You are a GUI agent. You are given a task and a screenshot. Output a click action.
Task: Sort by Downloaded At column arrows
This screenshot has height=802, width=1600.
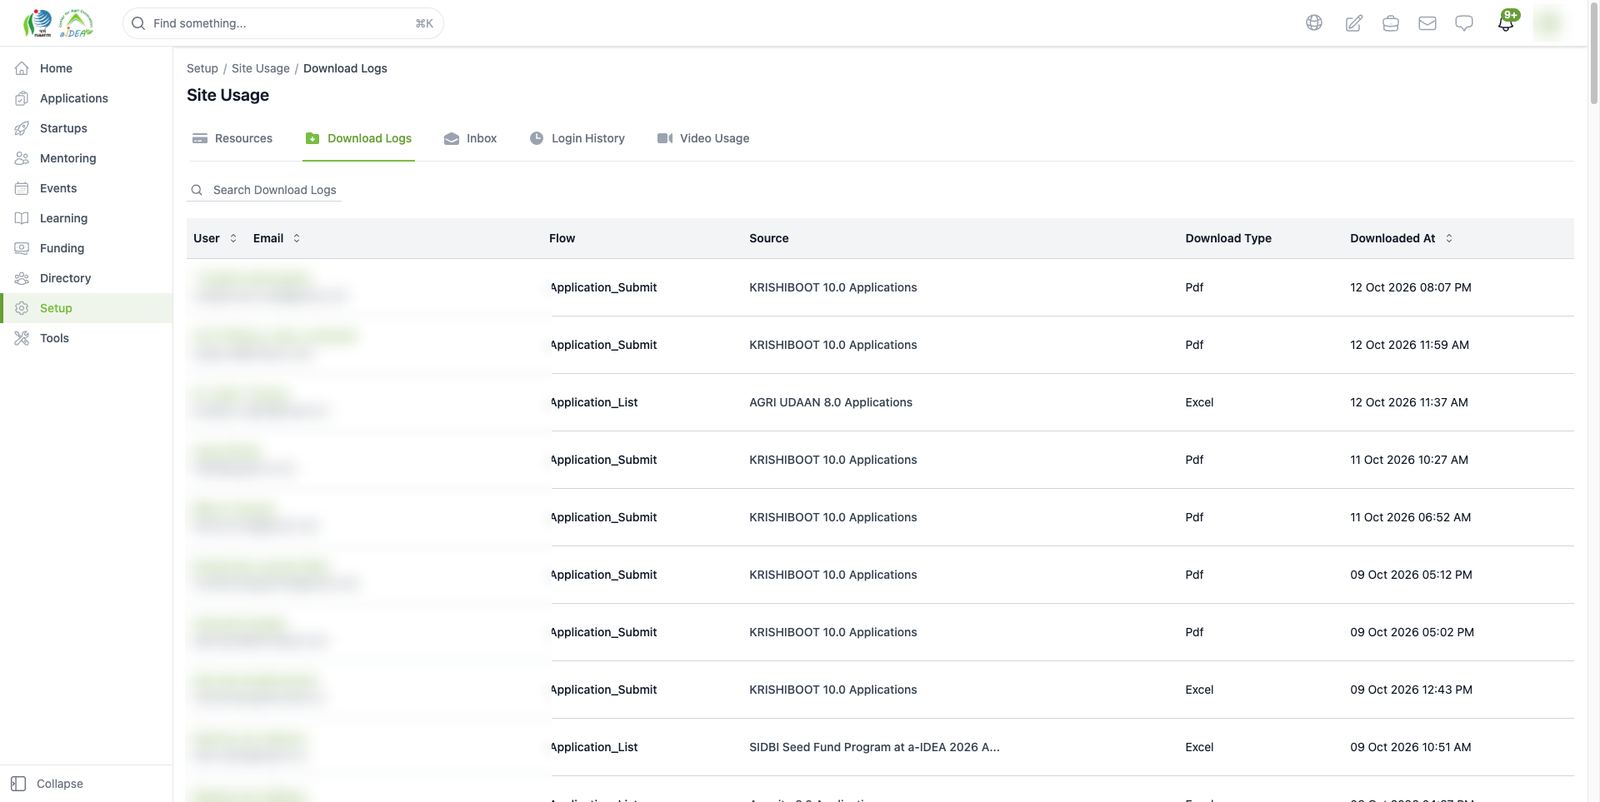pyautogui.click(x=1449, y=238)
